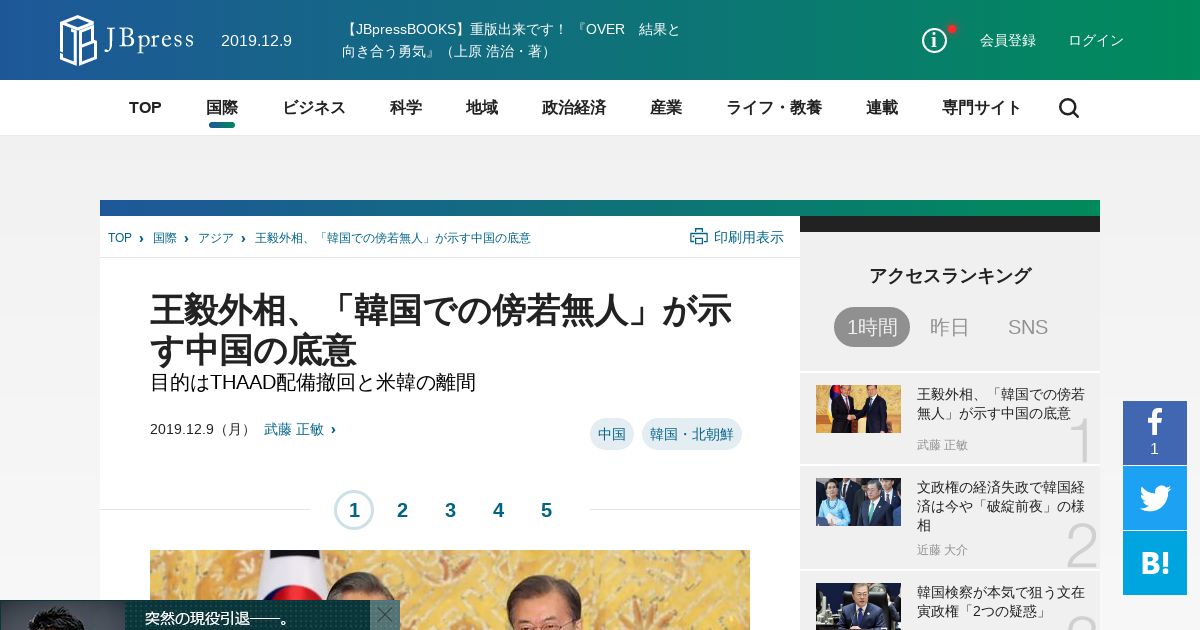Open 産業 navigation item

click(666, 108)
